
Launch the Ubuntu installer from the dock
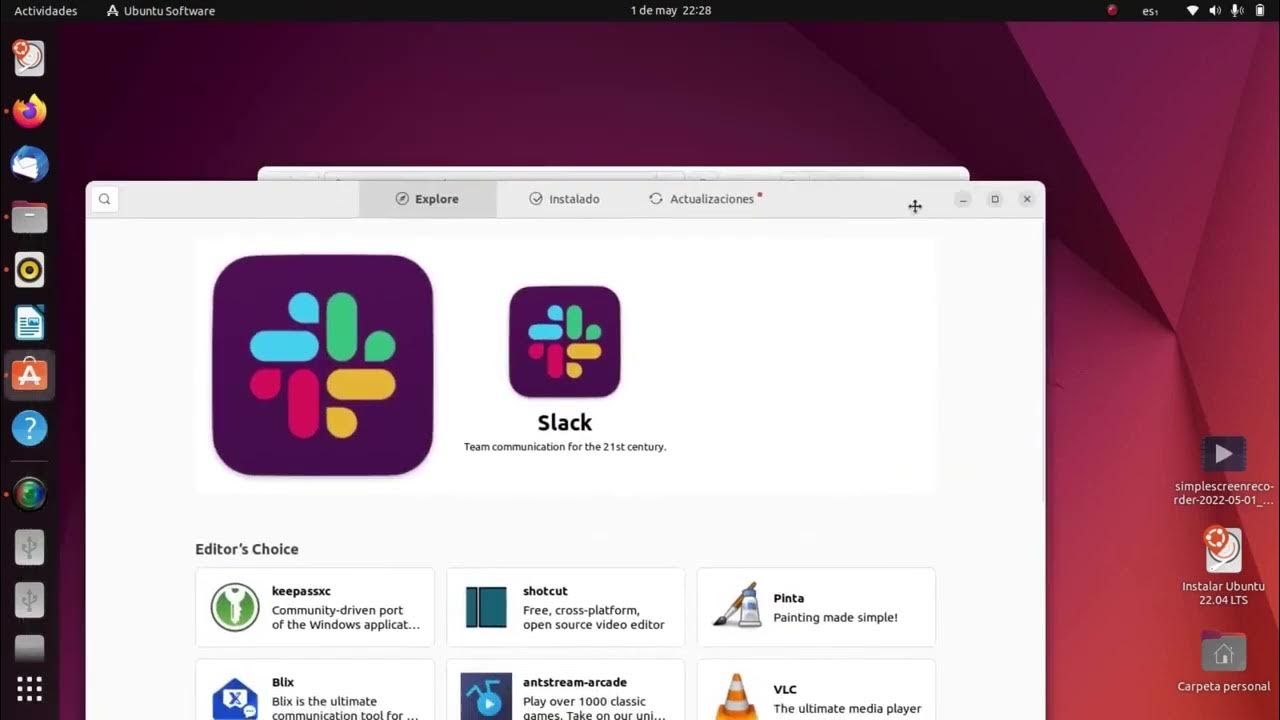click(29, 58)
